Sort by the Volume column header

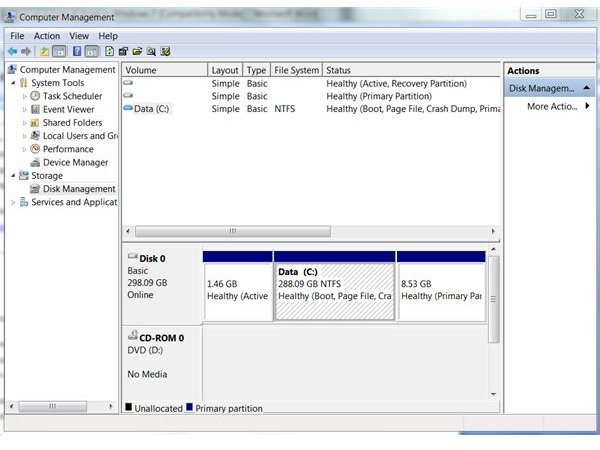[165, 70]
